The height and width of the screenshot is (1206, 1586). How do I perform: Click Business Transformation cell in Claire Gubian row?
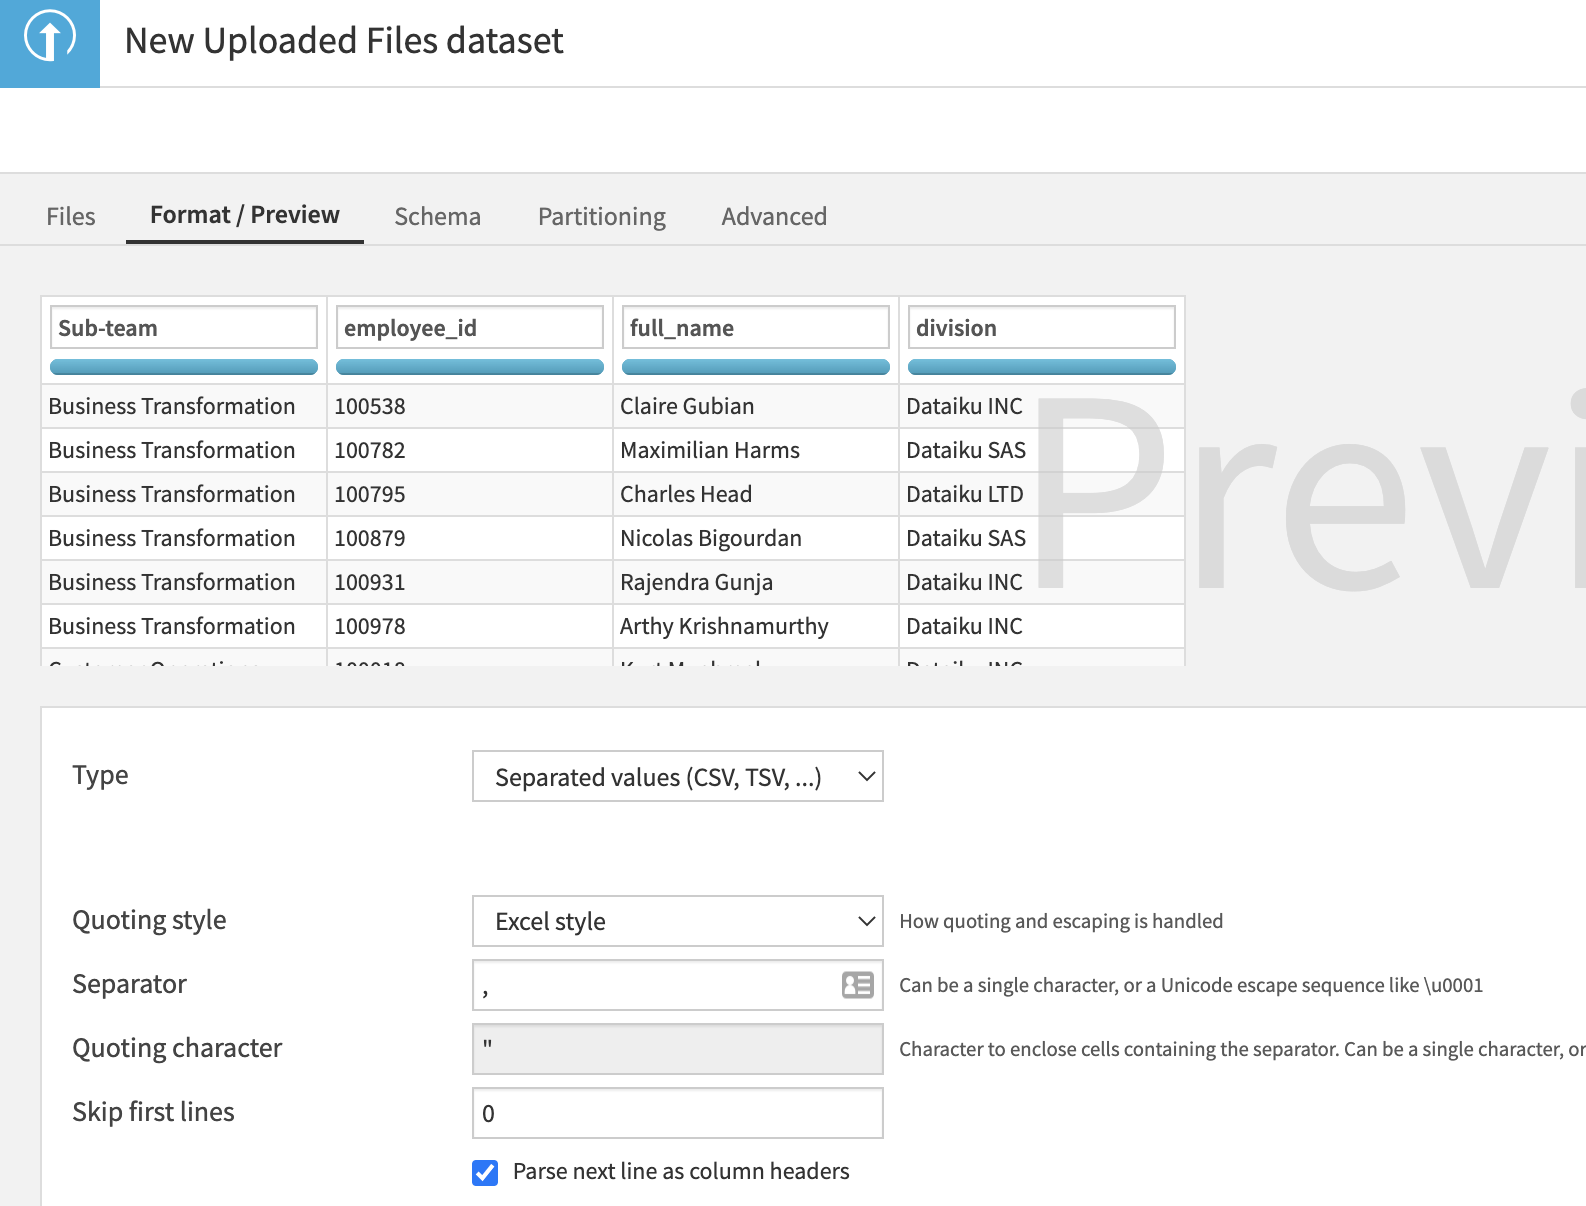184,406
